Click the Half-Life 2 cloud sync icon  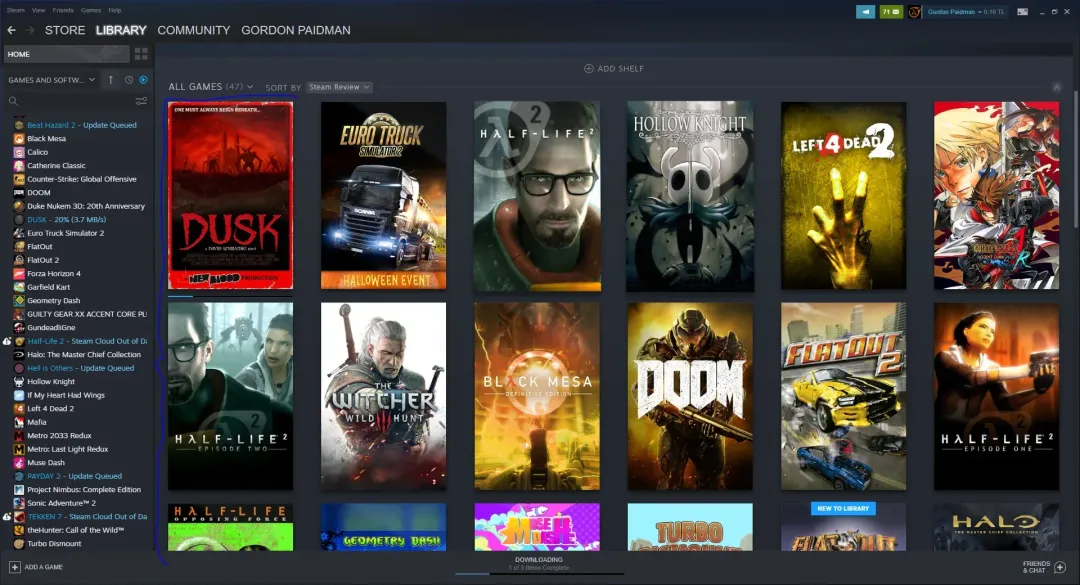click(6, 341)
